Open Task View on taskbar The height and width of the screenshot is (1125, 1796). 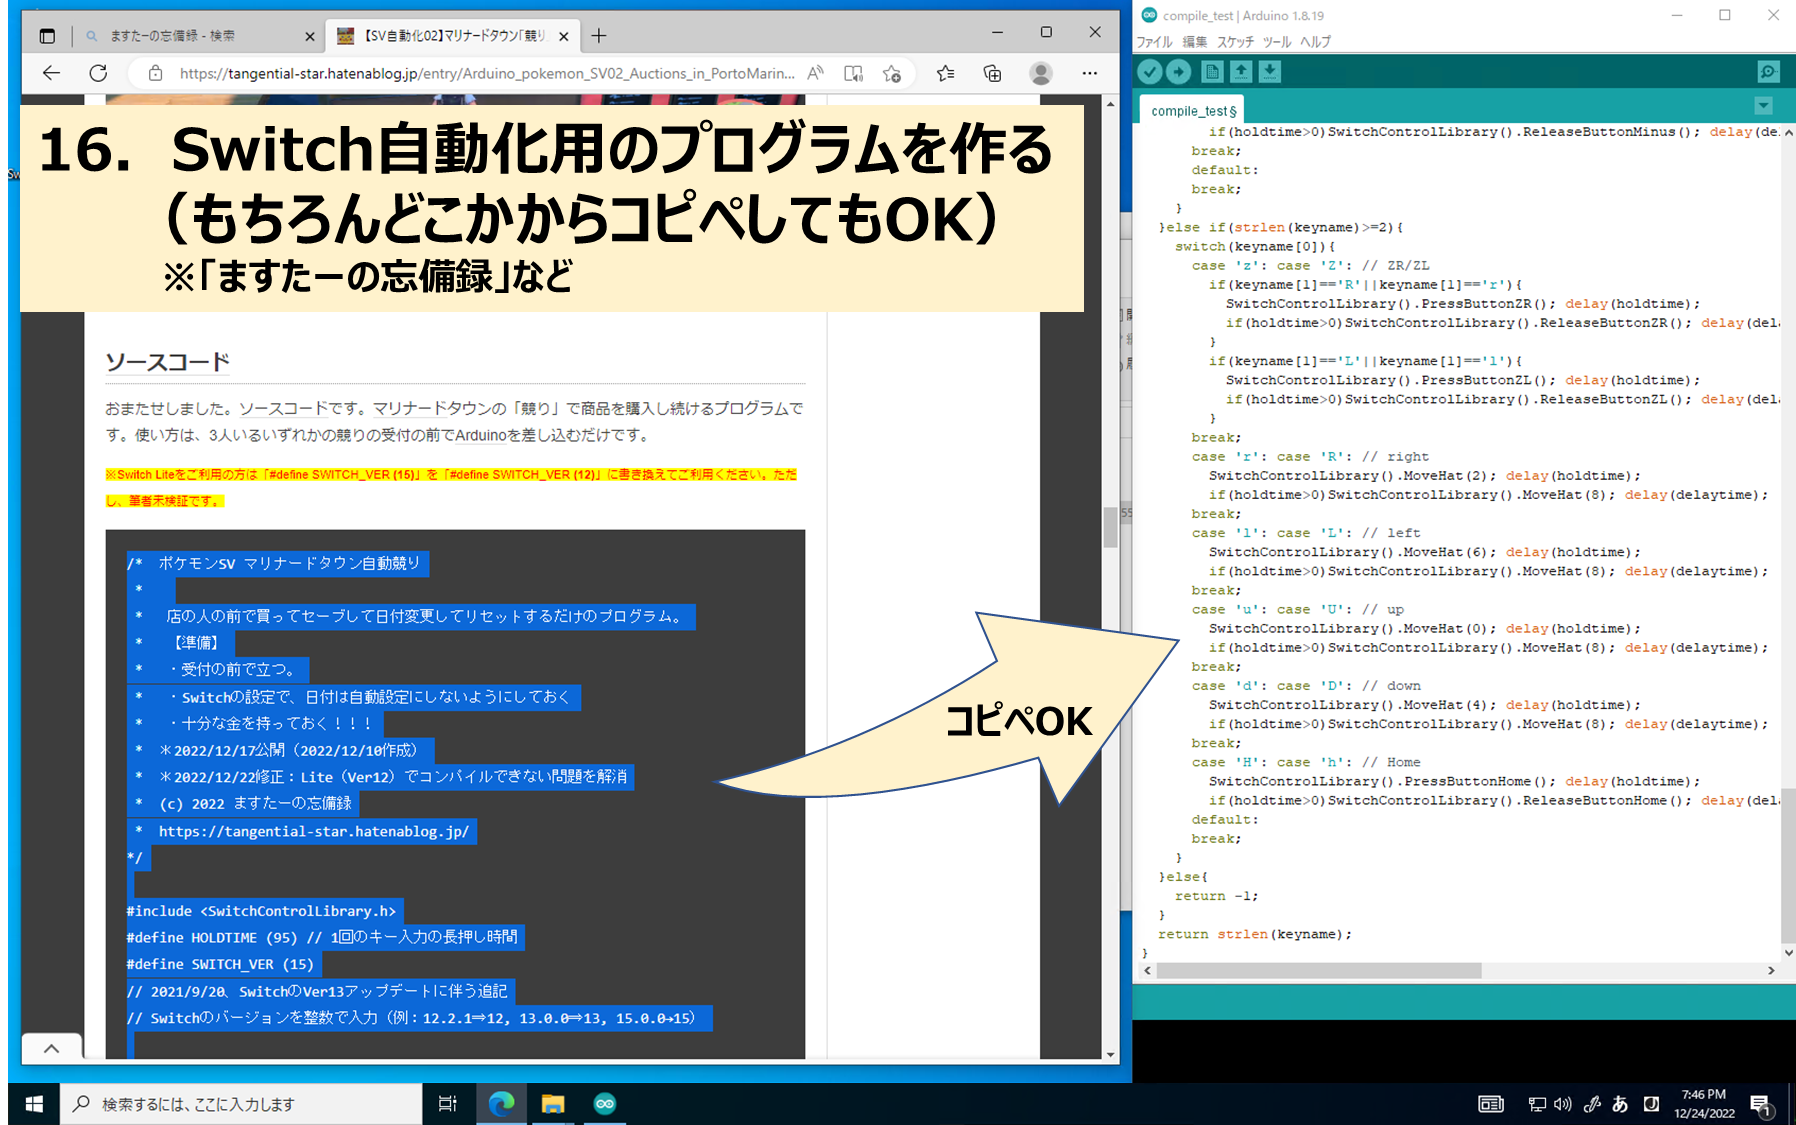447,1104
